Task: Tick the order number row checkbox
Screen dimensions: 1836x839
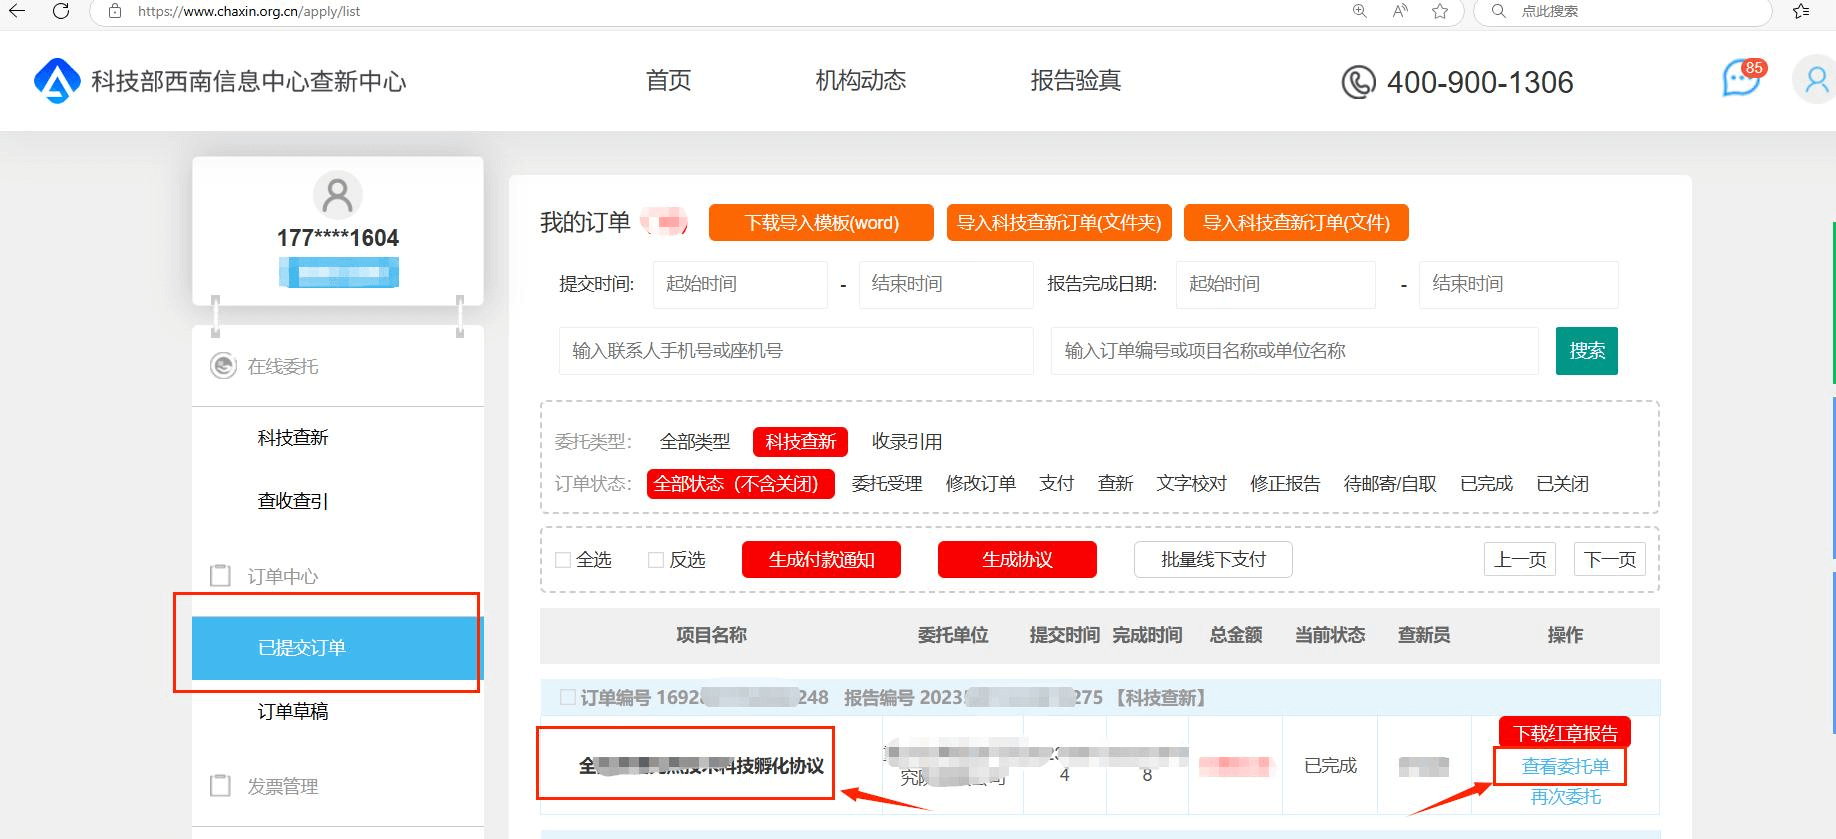Action: (568, 697)
